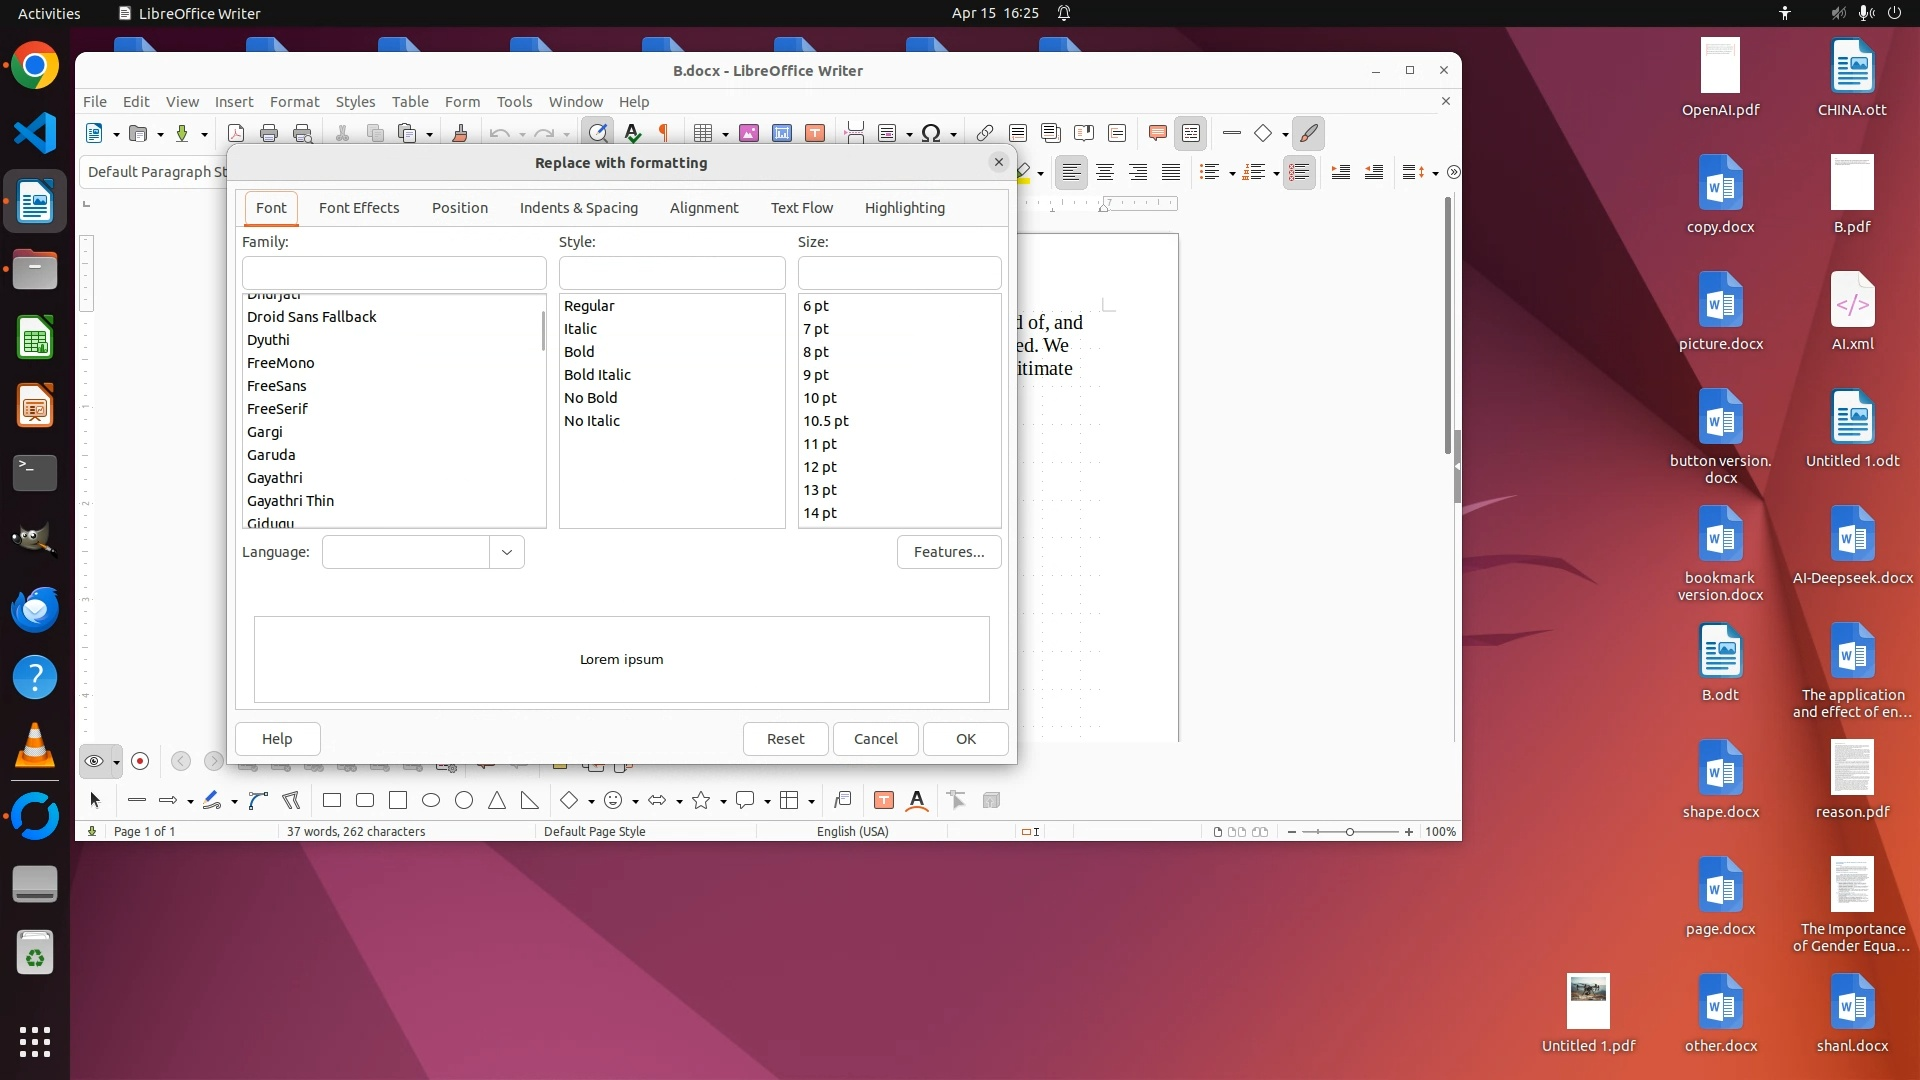Click the Insert Hyperlink toolbar icon
The width and height of the screenshot is (1920, 1080).
pos(985,133)
